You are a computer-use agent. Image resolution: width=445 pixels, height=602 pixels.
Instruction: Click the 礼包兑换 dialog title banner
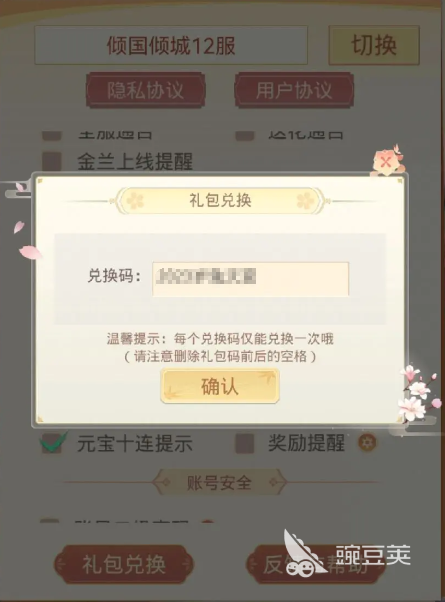pos(220,200)
